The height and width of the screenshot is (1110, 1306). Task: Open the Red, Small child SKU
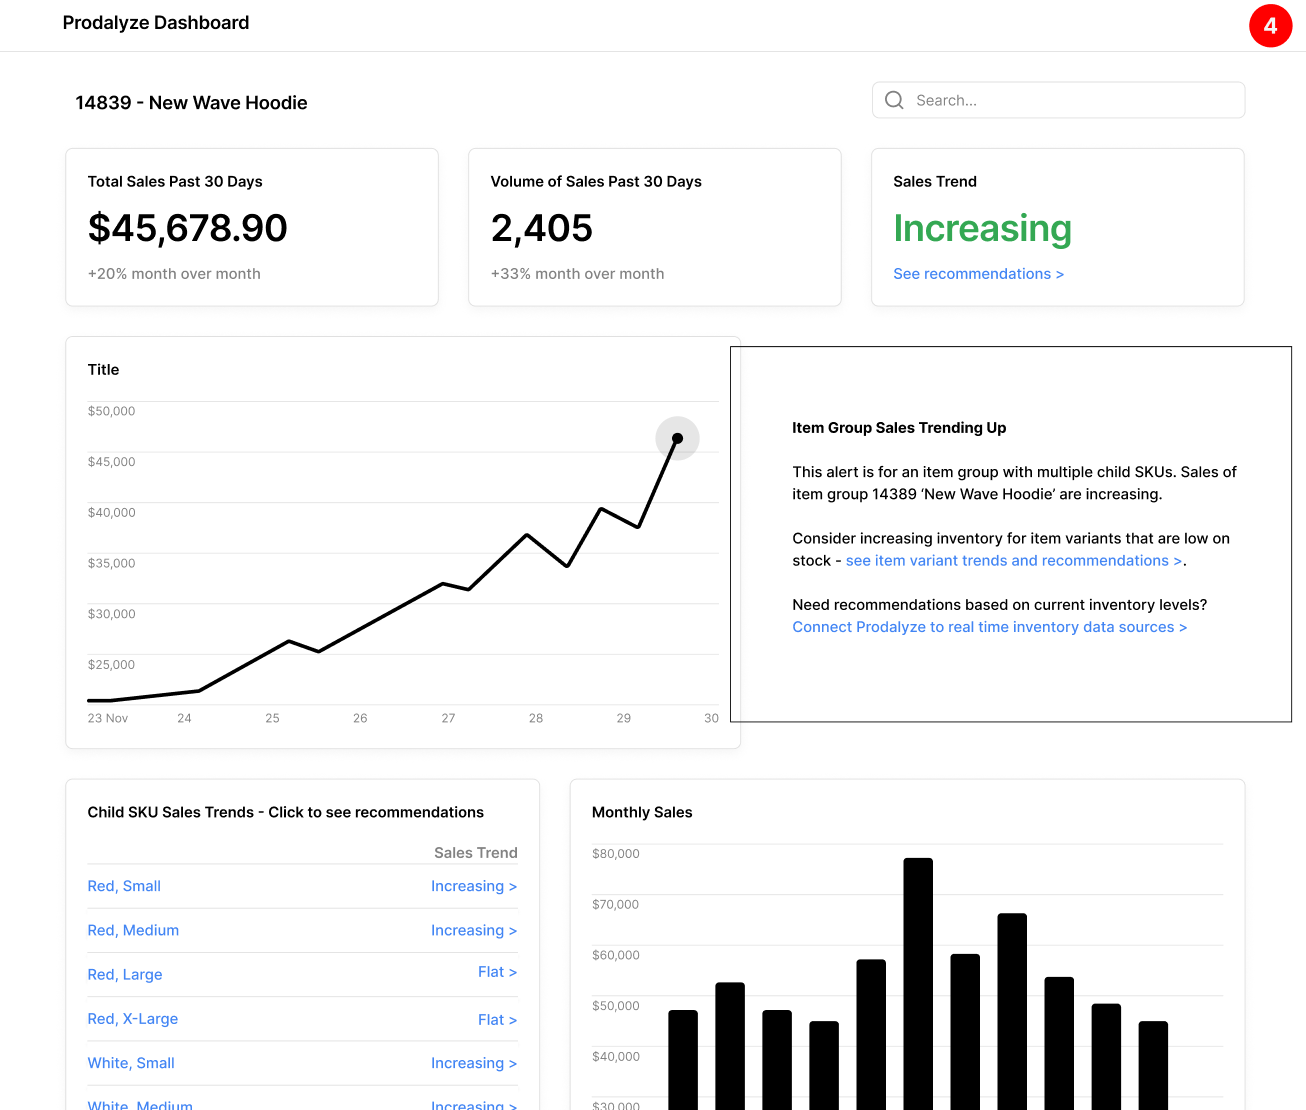[x=124, y=886]
